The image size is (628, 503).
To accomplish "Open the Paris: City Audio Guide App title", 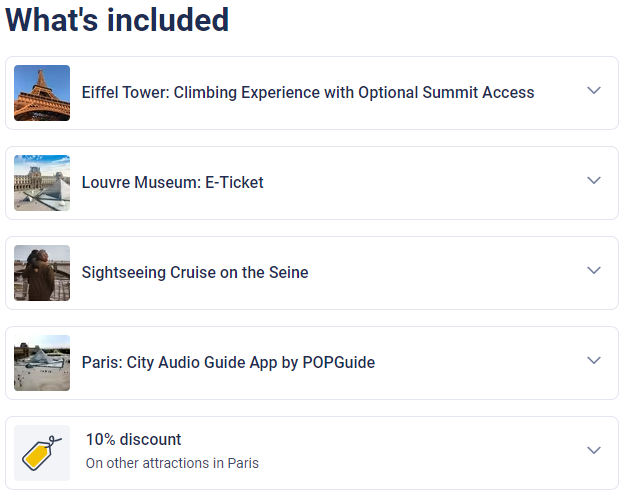I will tap(228, 363).
